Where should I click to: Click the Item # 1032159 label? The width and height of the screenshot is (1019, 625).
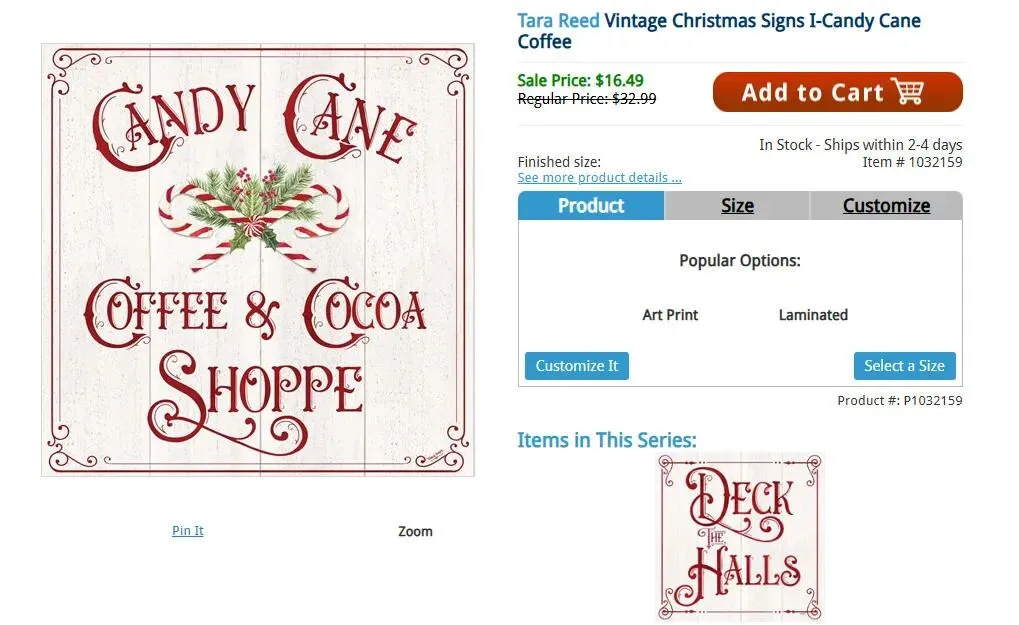click(x=912, y=162)
